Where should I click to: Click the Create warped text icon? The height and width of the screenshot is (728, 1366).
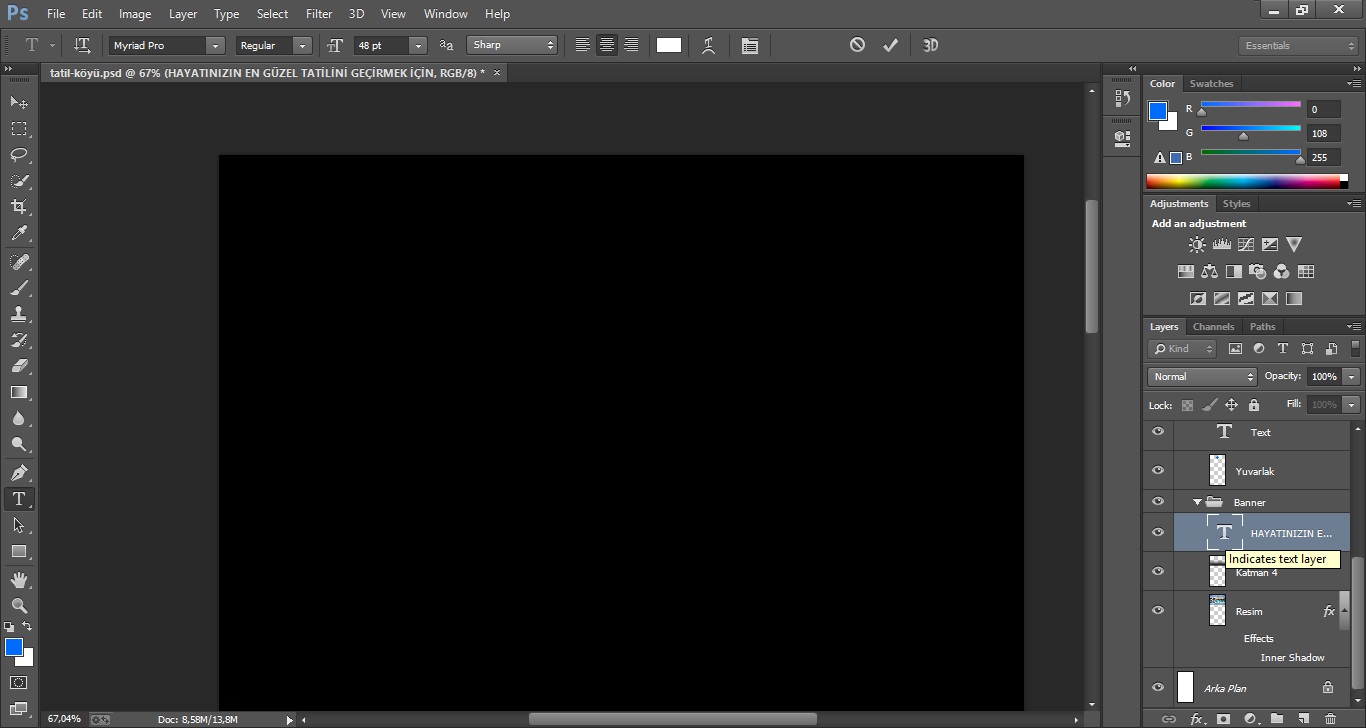click(708, 45)
